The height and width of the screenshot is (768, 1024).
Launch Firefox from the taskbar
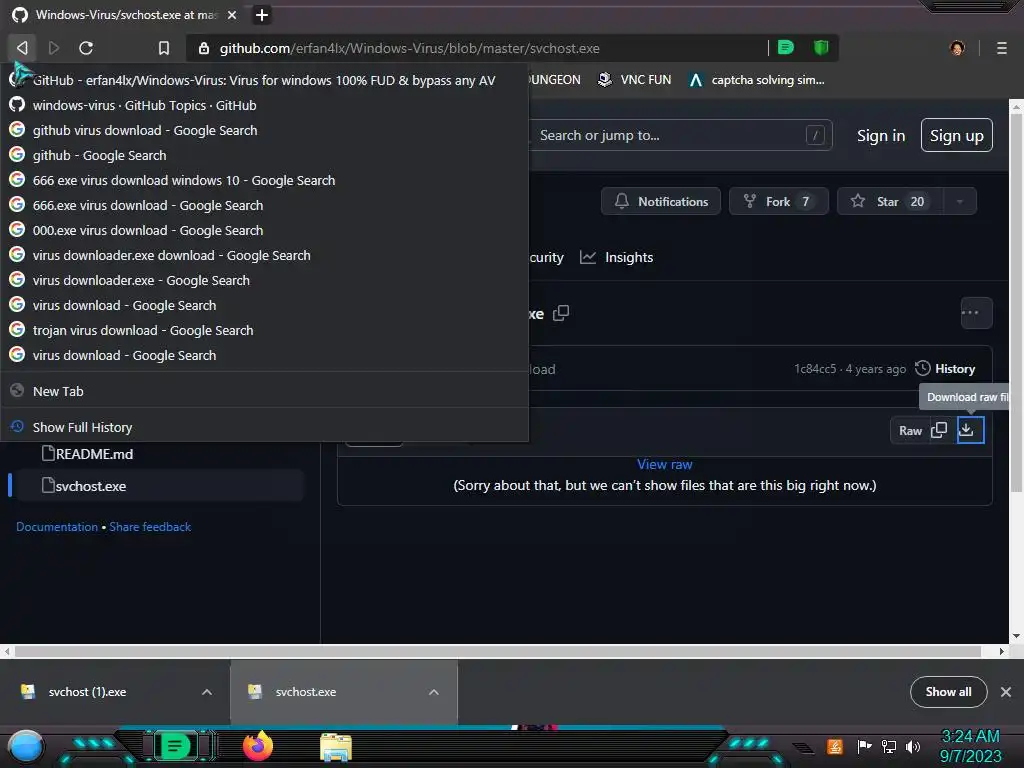point(258,746)
